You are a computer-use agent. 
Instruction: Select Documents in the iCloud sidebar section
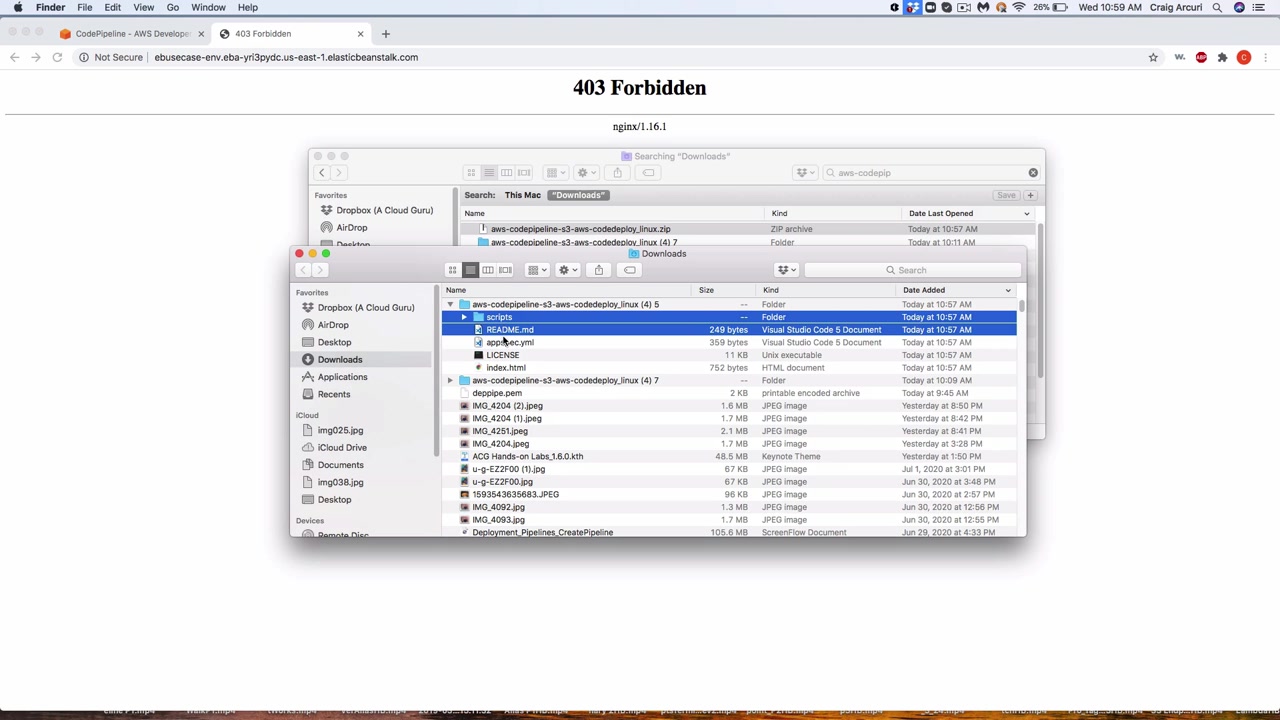click(340, 465)
